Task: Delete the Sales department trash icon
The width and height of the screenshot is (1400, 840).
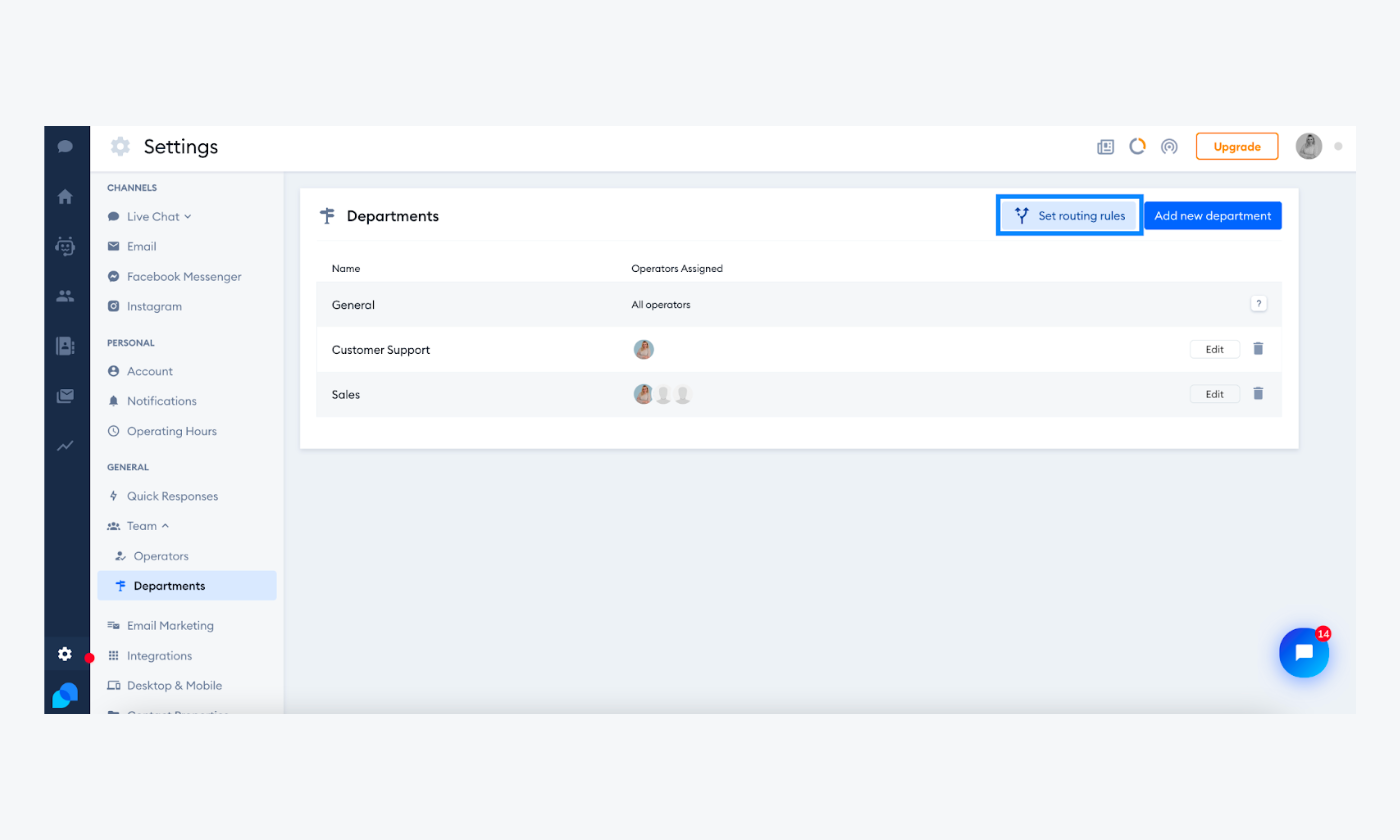Action: click(1258, 394)
